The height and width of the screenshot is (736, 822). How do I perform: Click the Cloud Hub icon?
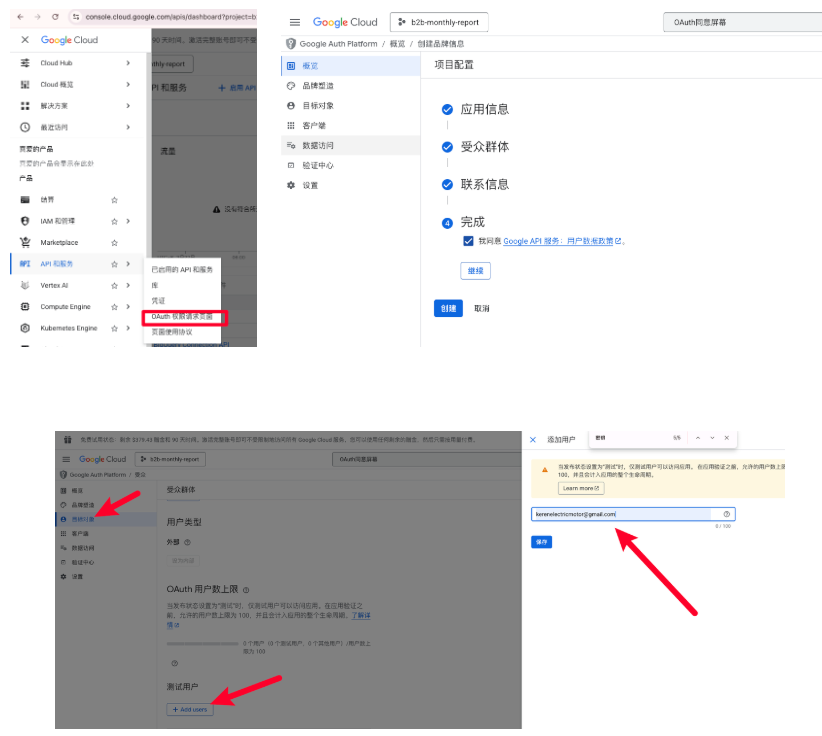click(x=25, y=63)
